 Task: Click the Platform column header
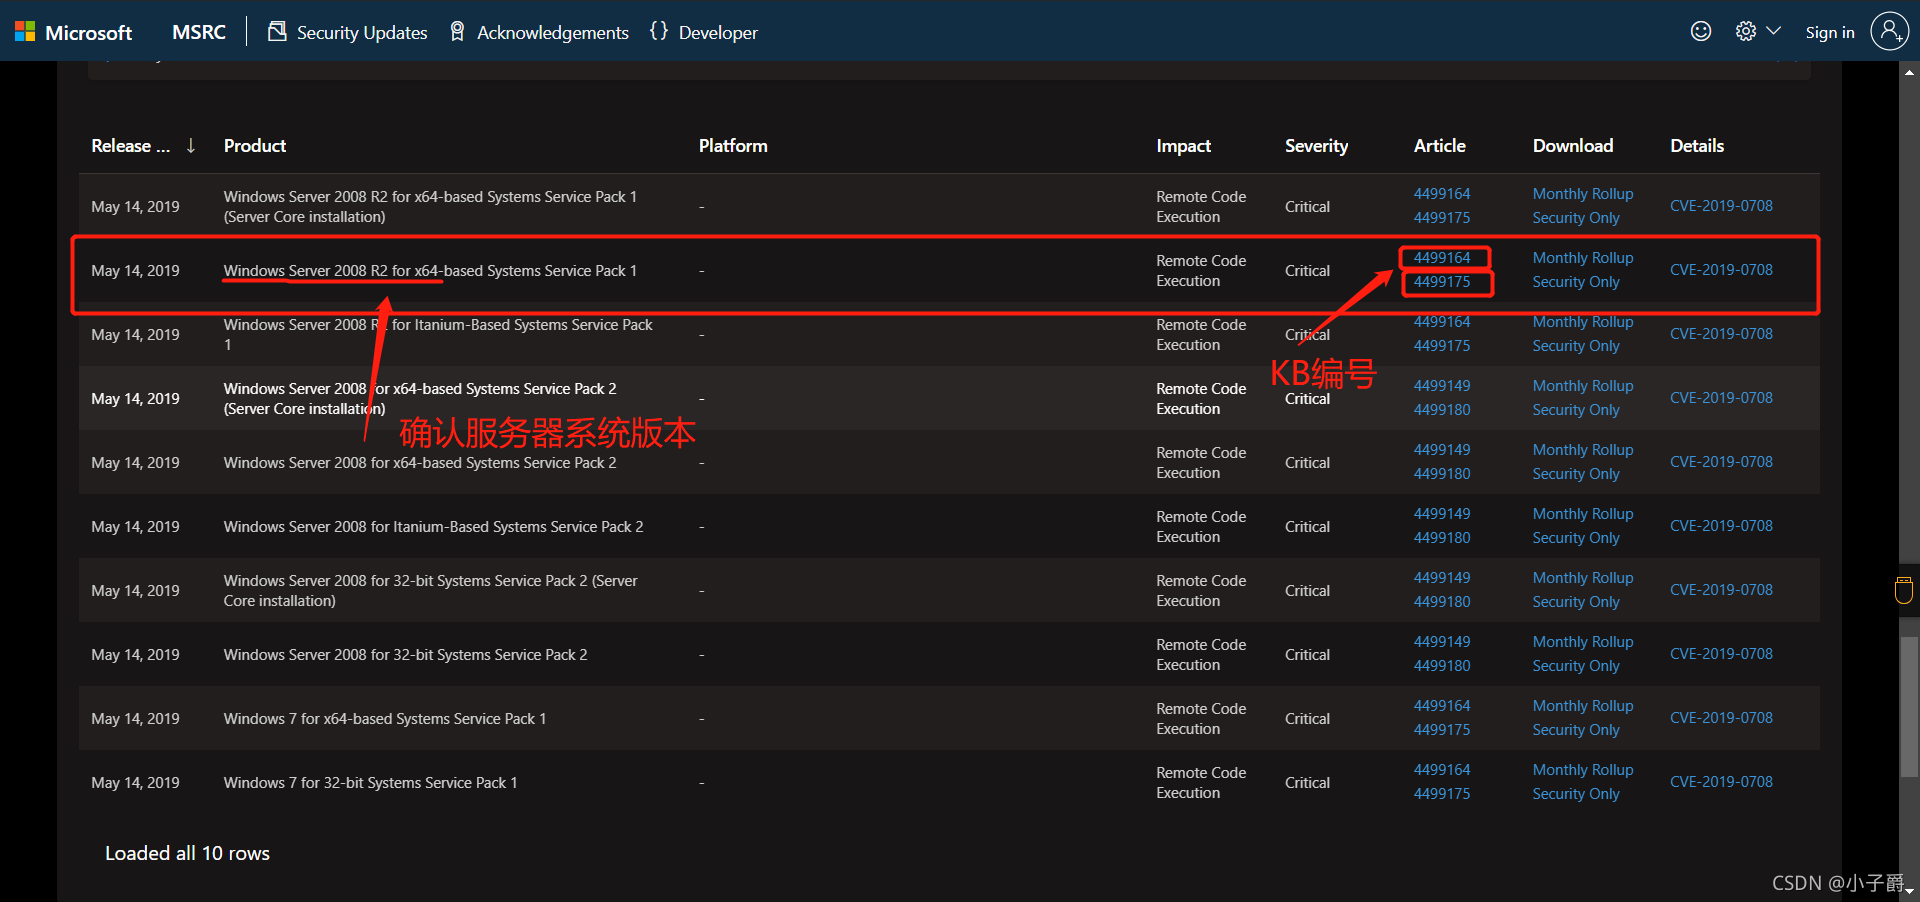tap(733, 146)
